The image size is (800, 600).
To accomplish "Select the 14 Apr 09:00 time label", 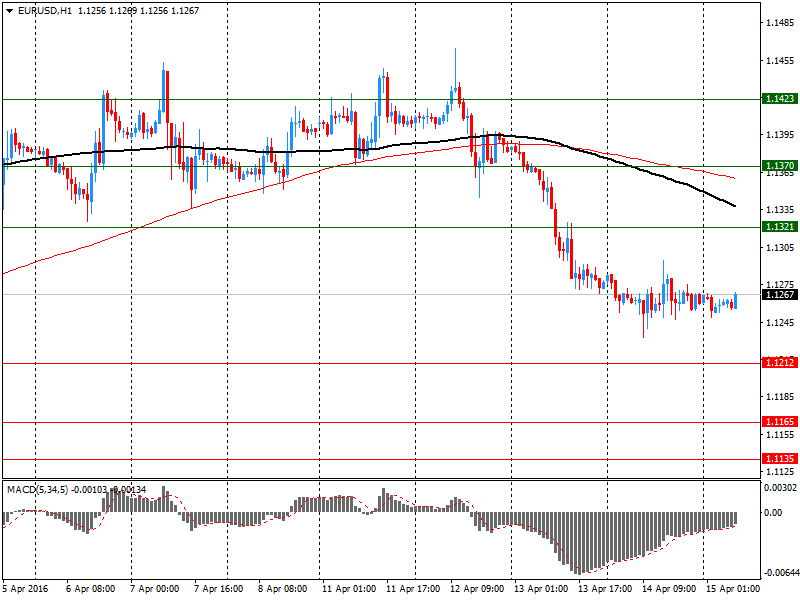I will [669, 589].
